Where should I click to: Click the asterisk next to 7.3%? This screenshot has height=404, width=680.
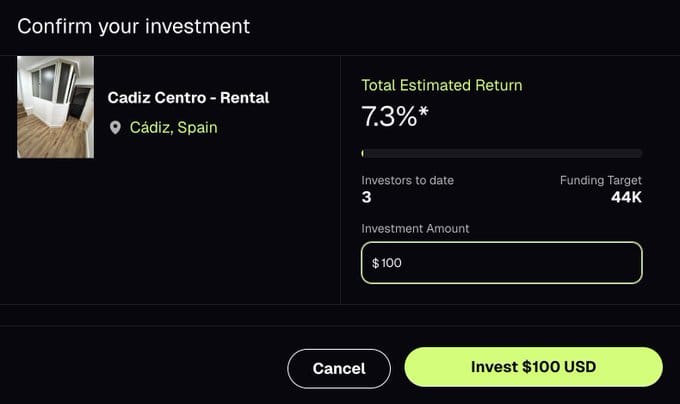tap(423, 112)
